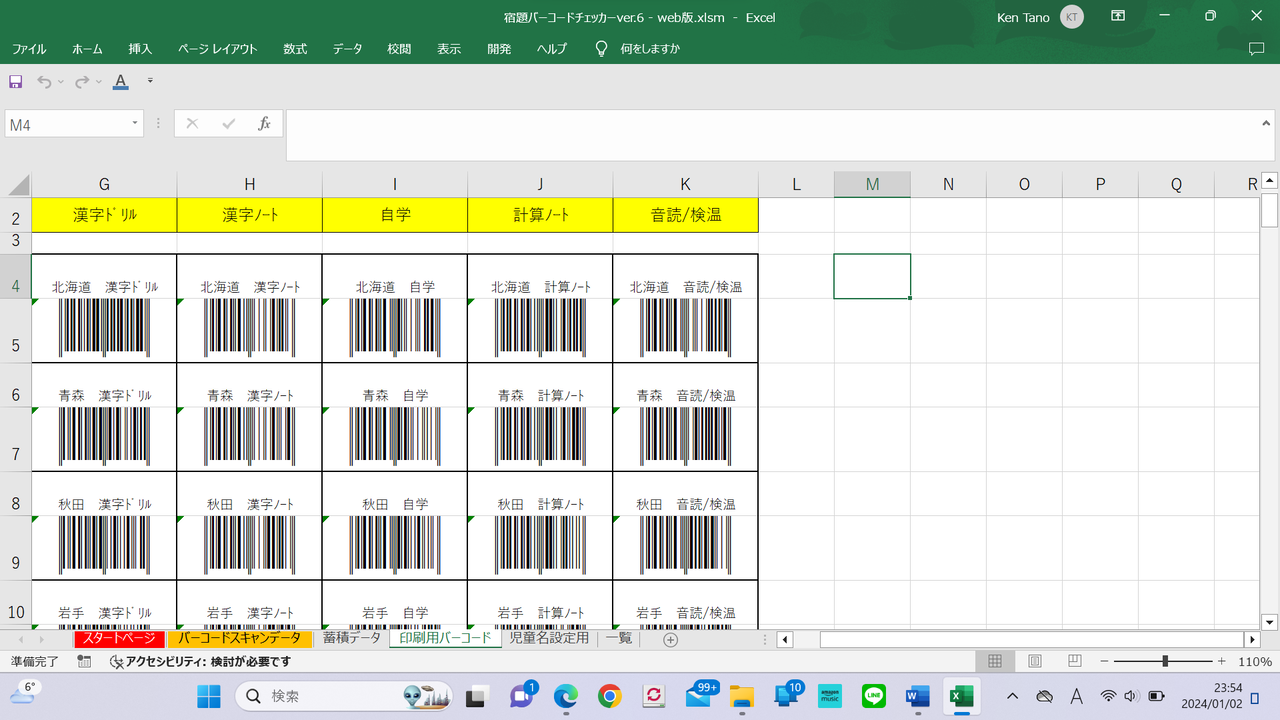This screenshot has height=720, width=1280.
Task: Click the zoom in plus button
Action: point(1221,662)
